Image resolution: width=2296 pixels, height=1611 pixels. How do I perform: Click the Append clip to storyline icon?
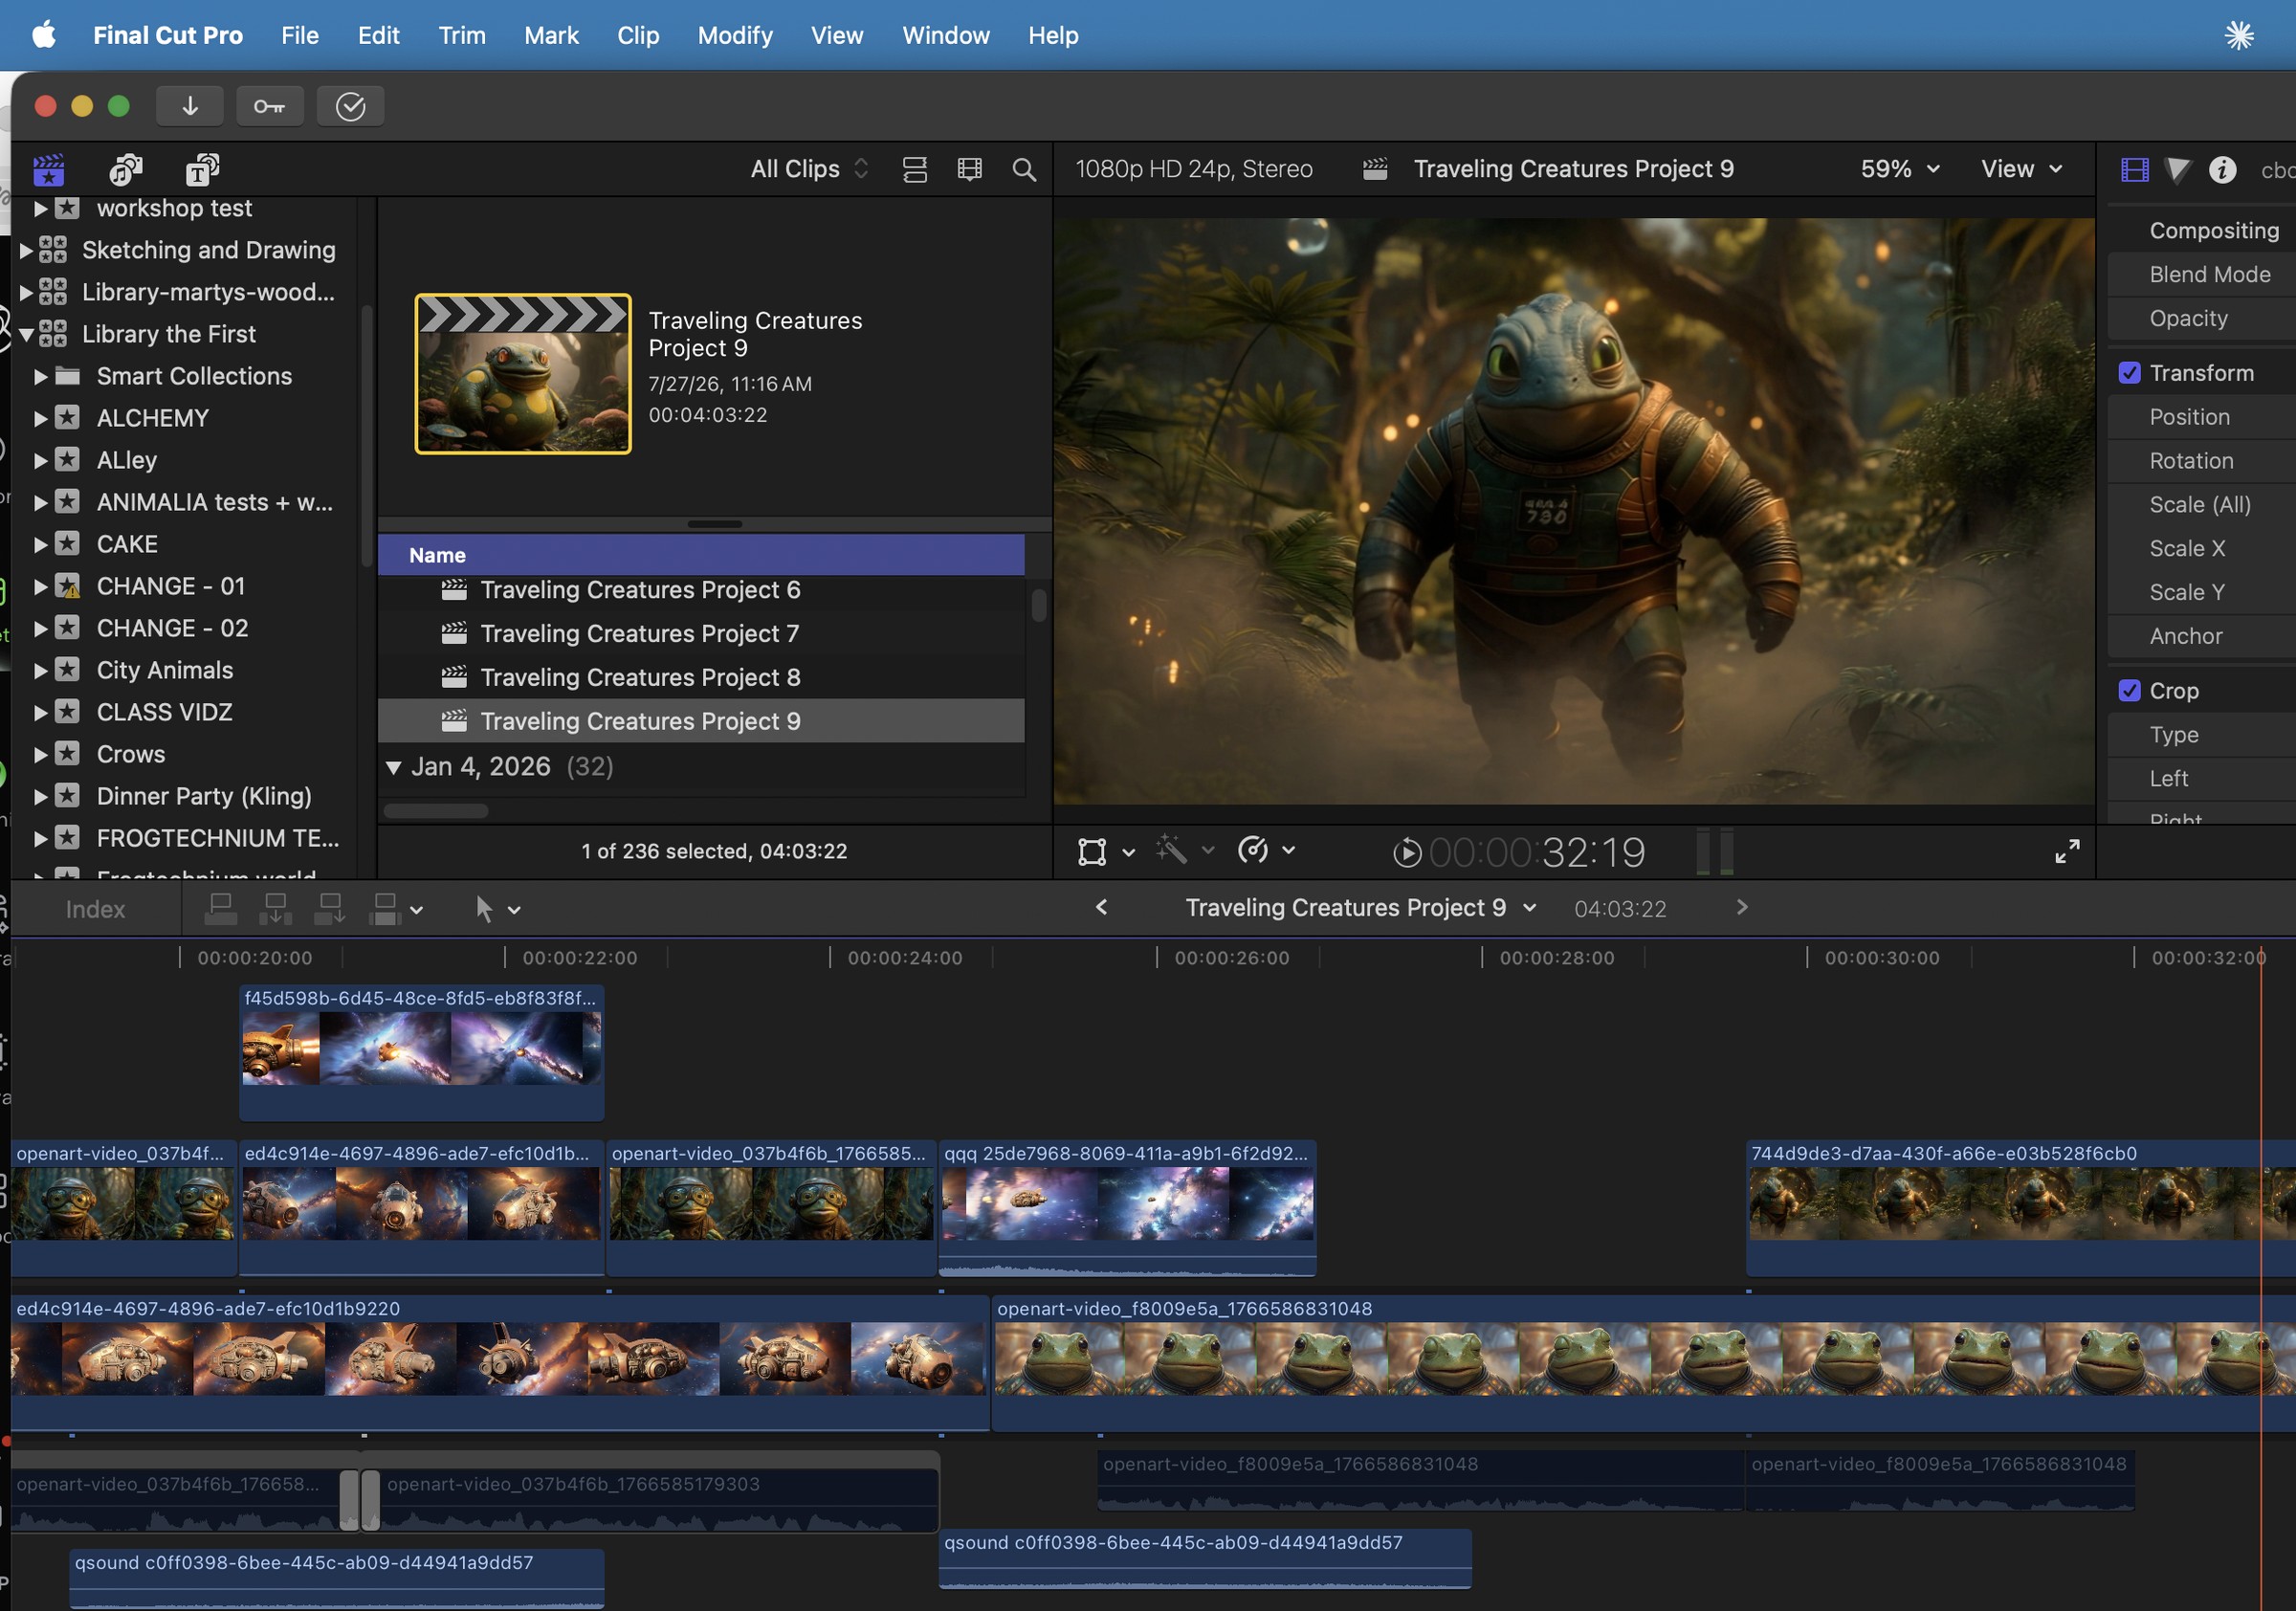[329, 909]
